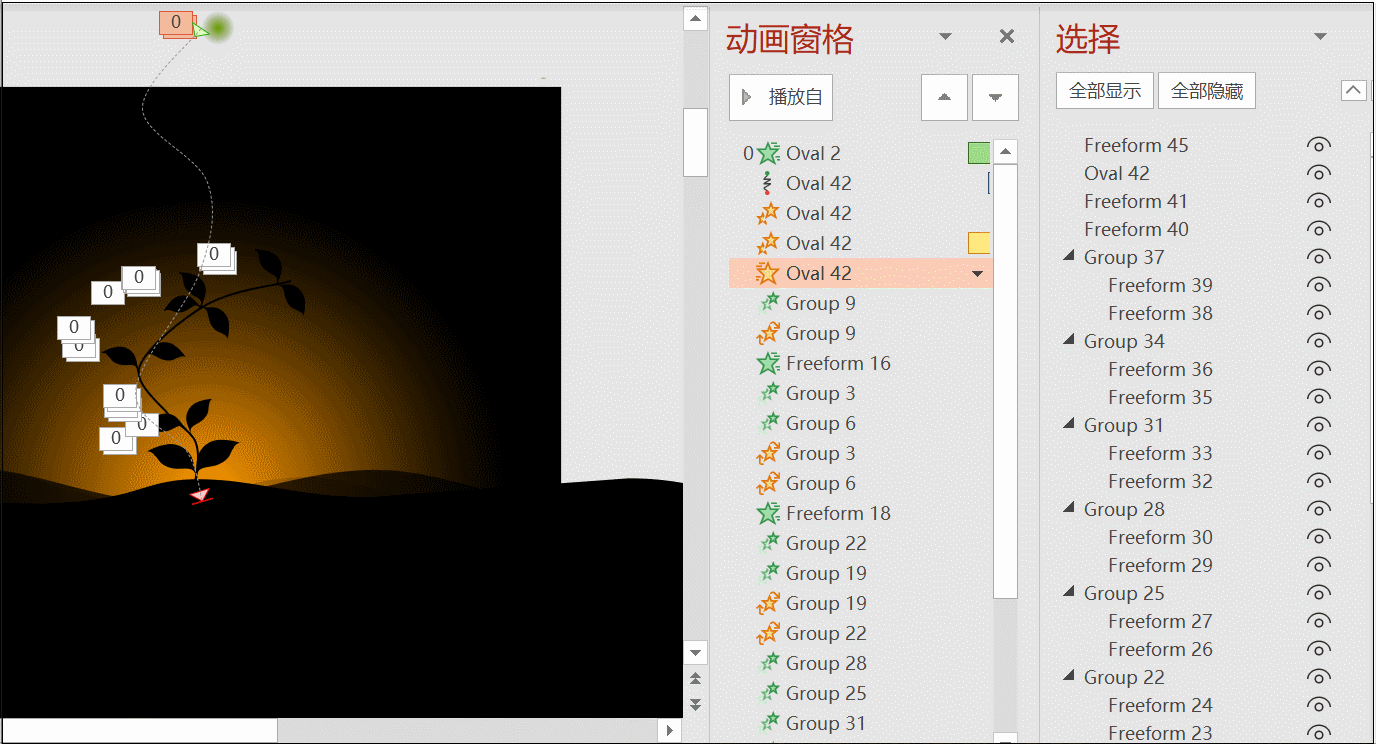Select Freeform 35 in the selection pane
The image size is (1376, 744).
1160,397
